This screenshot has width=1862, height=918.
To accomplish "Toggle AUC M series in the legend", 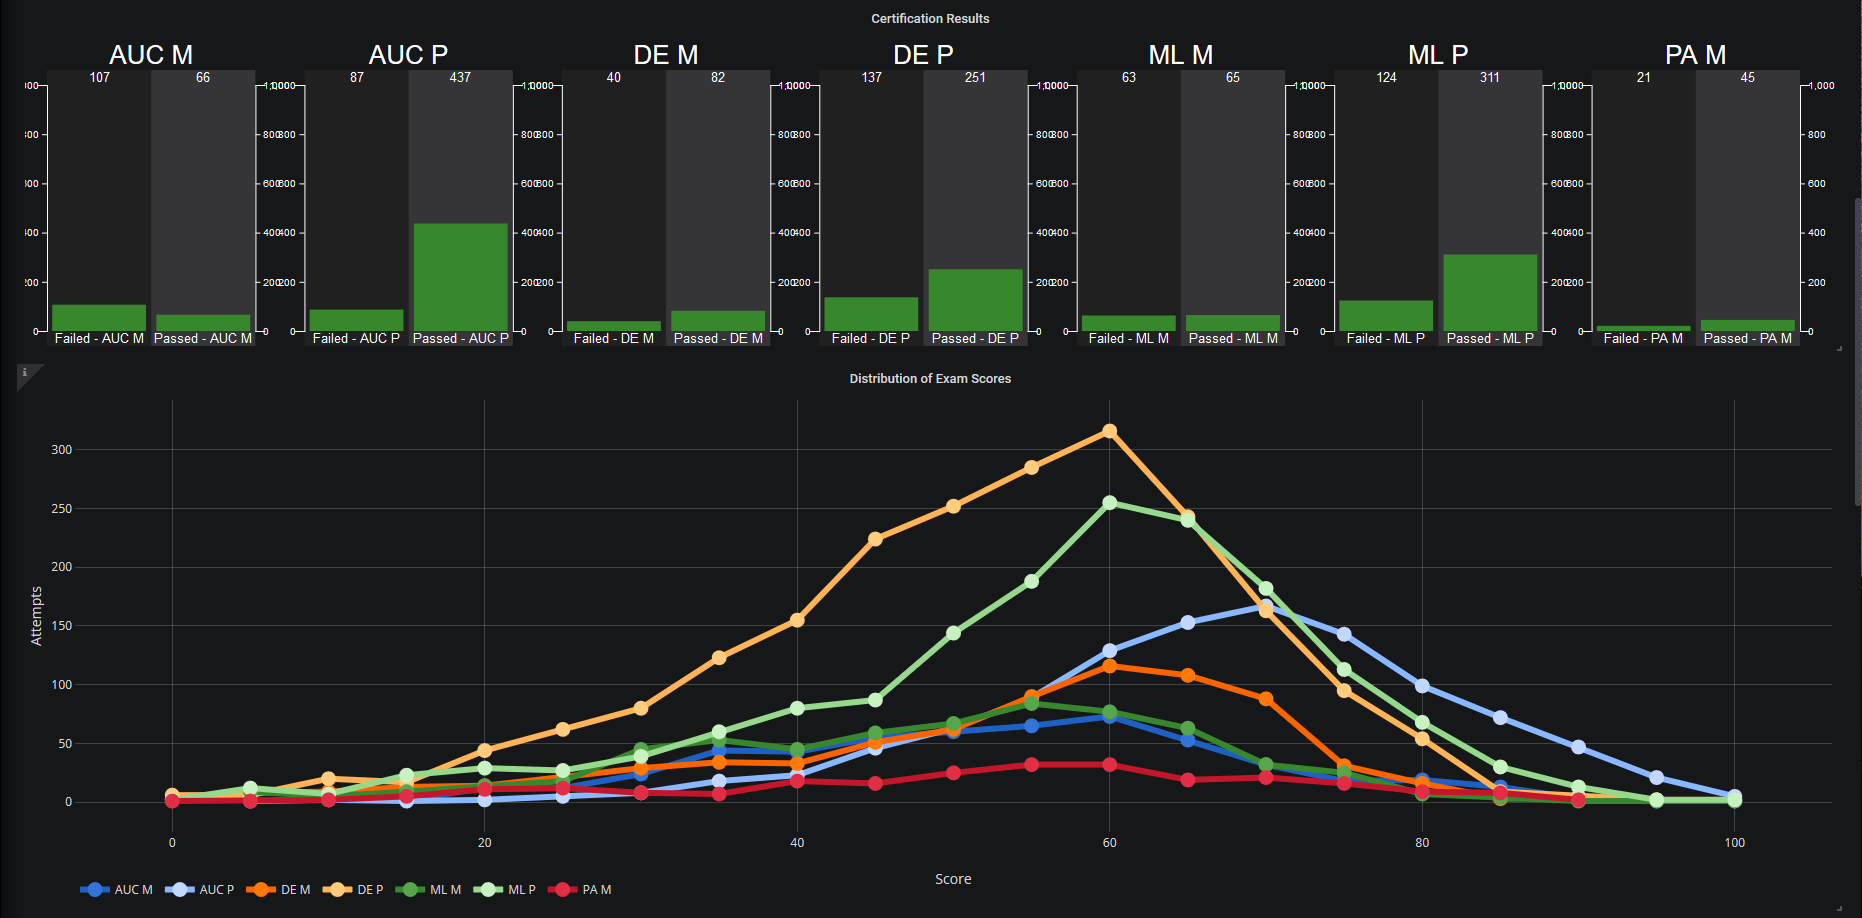I will pos(117,889).
